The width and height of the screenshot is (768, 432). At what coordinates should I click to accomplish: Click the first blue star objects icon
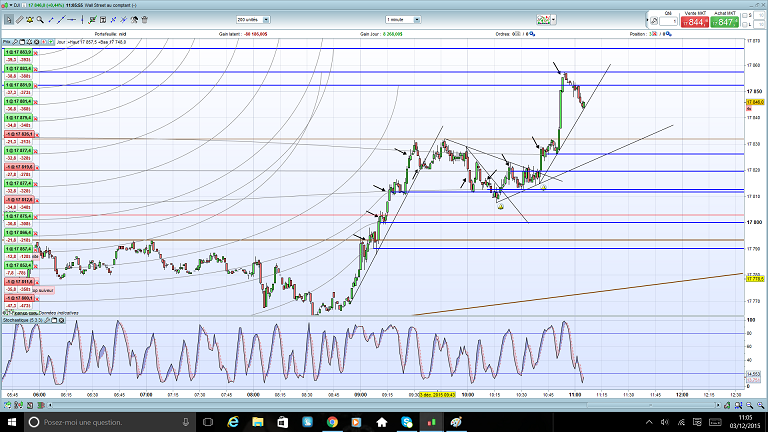113,20
